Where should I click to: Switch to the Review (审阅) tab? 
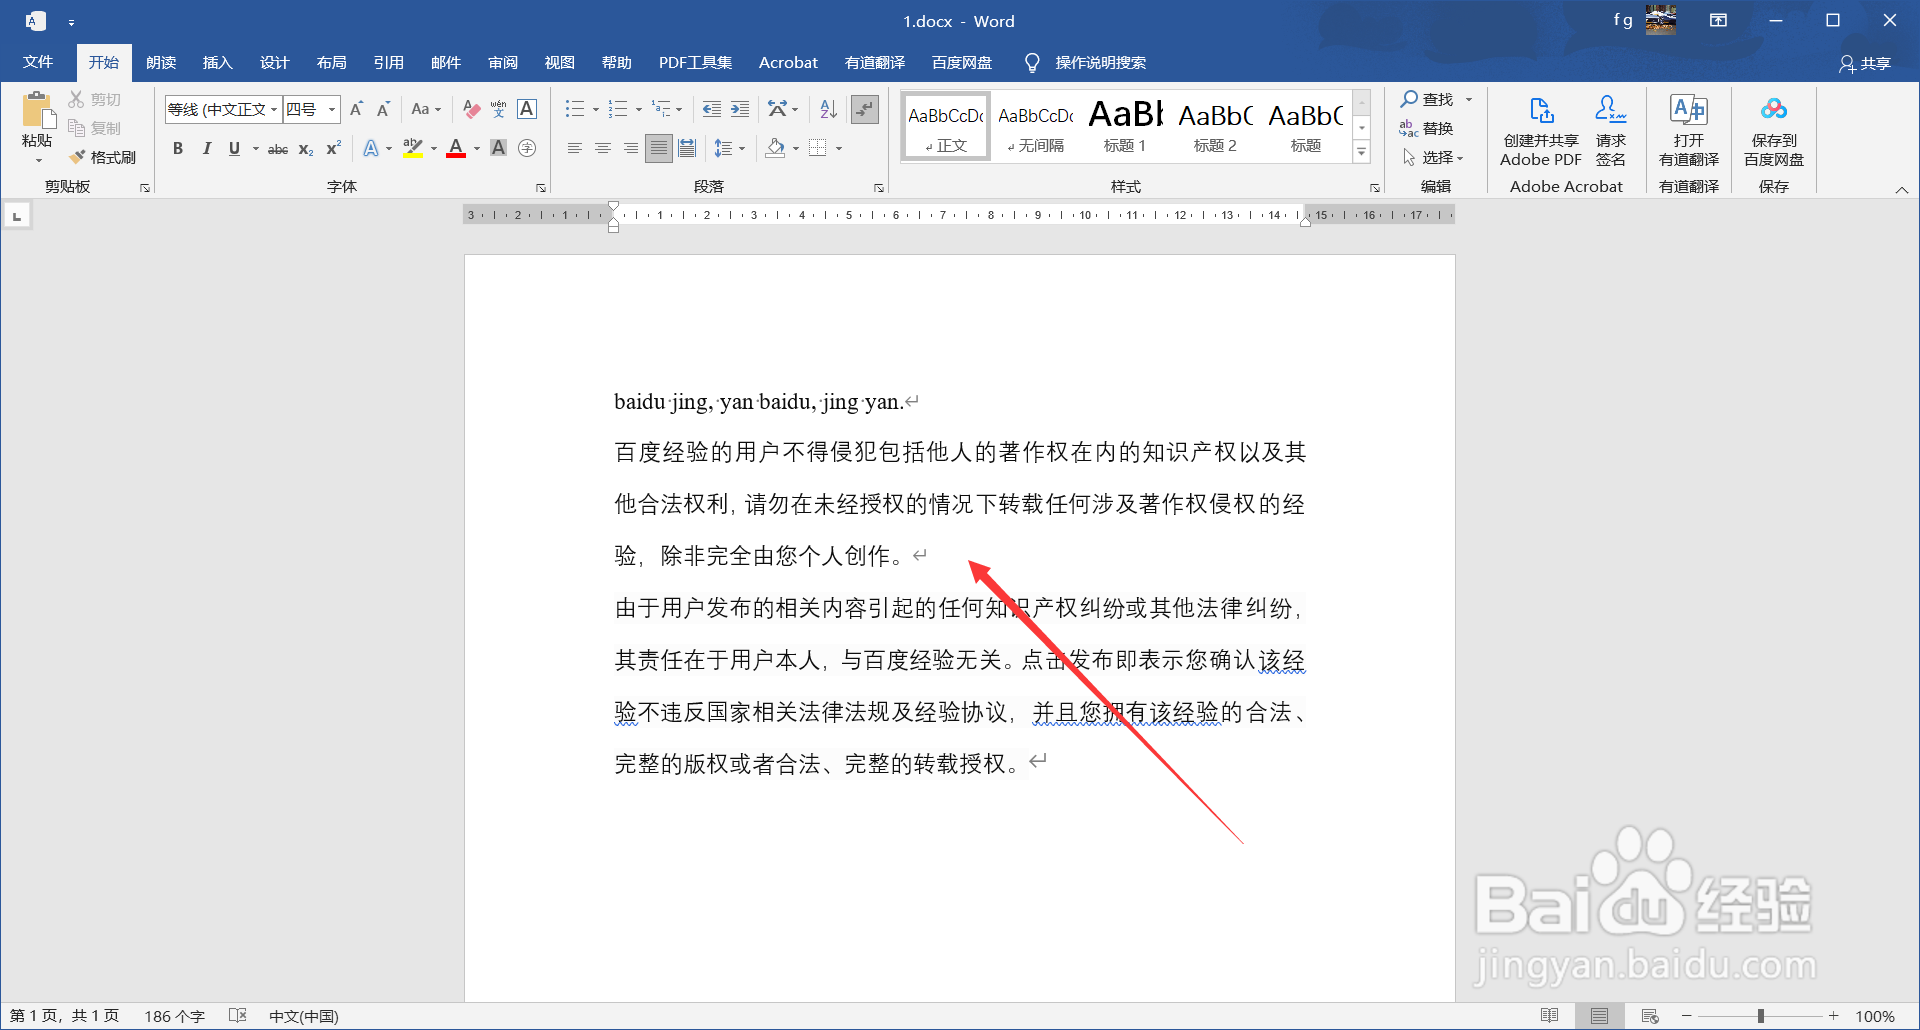tap(503, 62)
